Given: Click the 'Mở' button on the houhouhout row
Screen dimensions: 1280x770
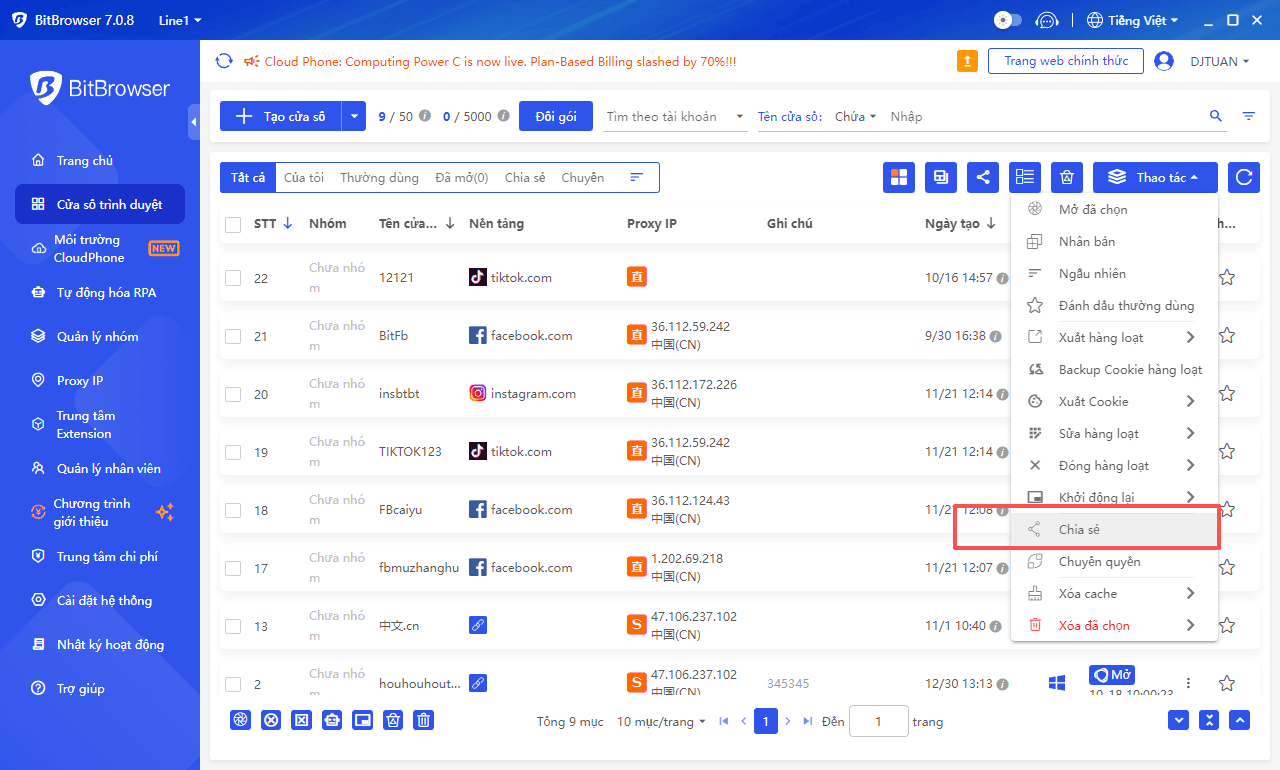Looking at the screenshot, I should [x=1111, y=674].
